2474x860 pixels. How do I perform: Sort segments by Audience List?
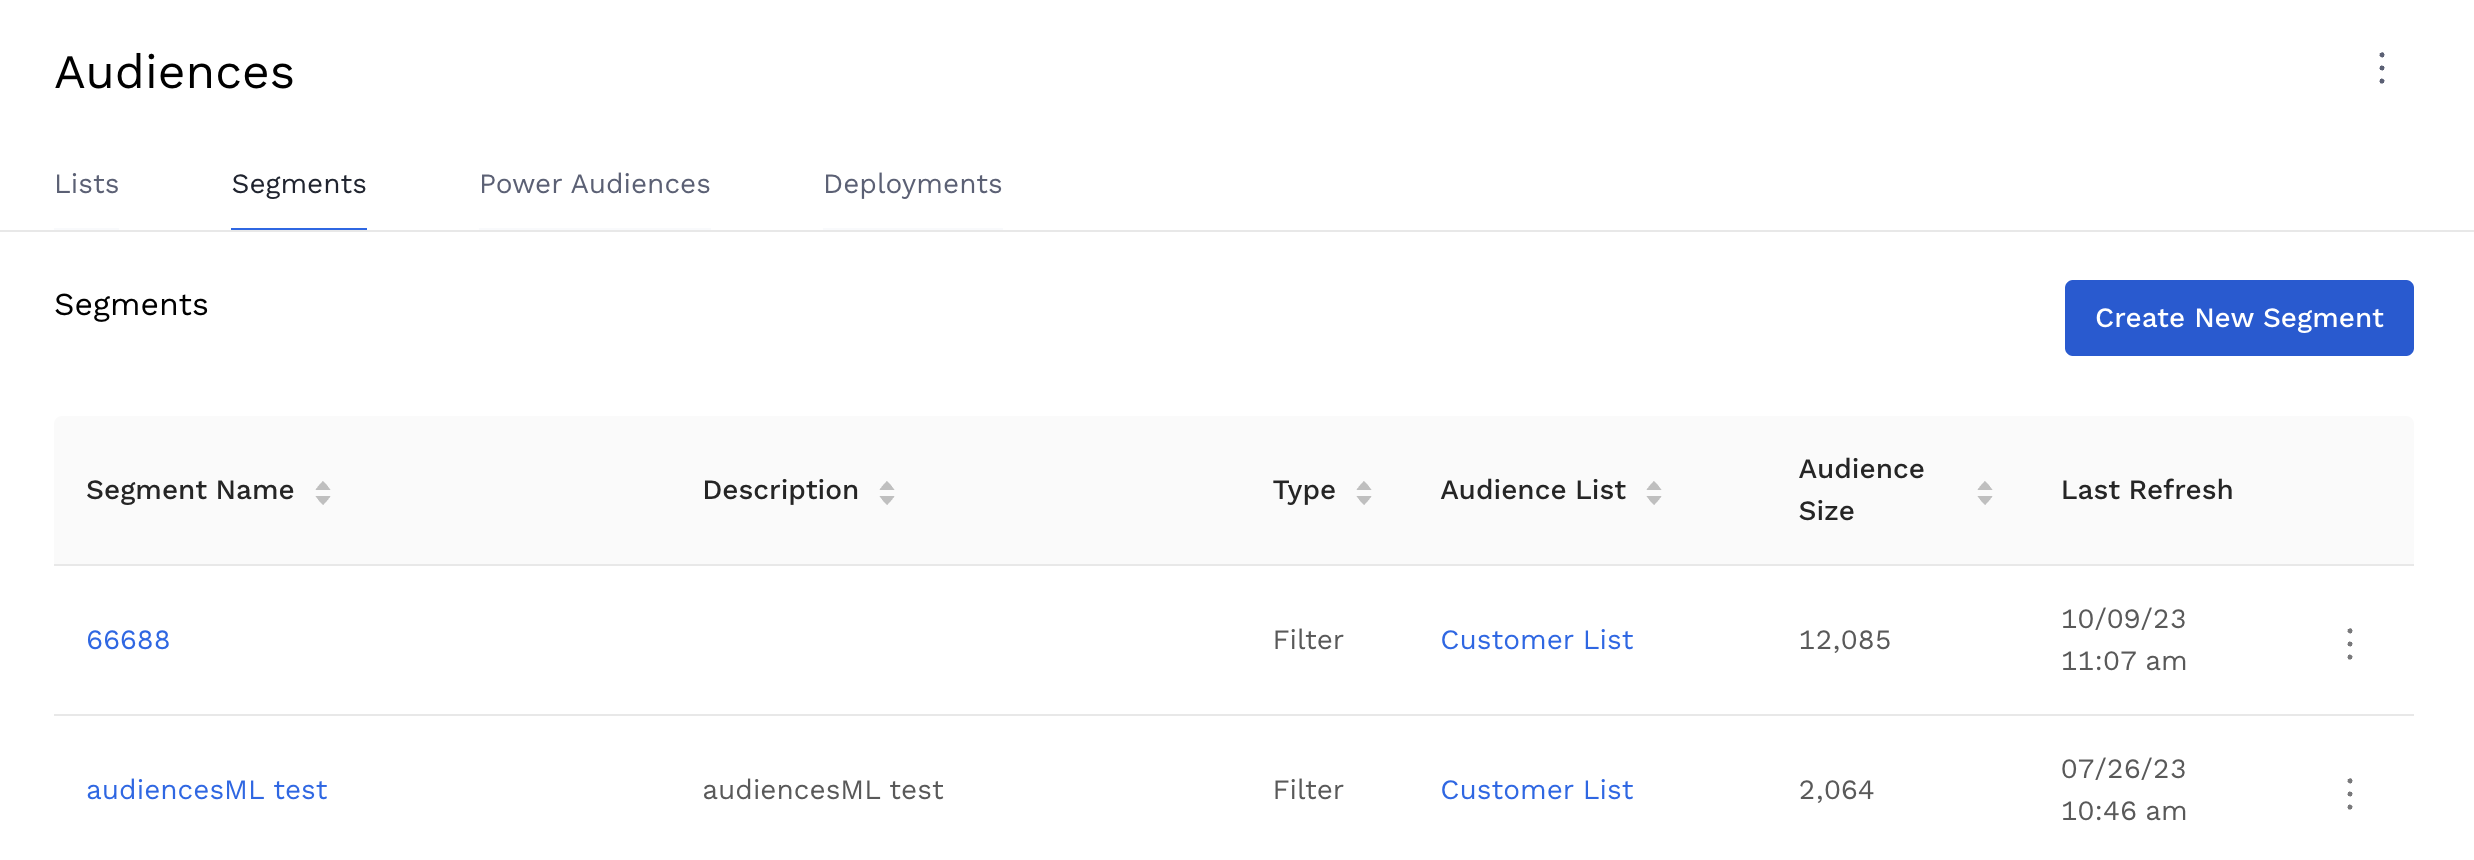point(1653,492)
